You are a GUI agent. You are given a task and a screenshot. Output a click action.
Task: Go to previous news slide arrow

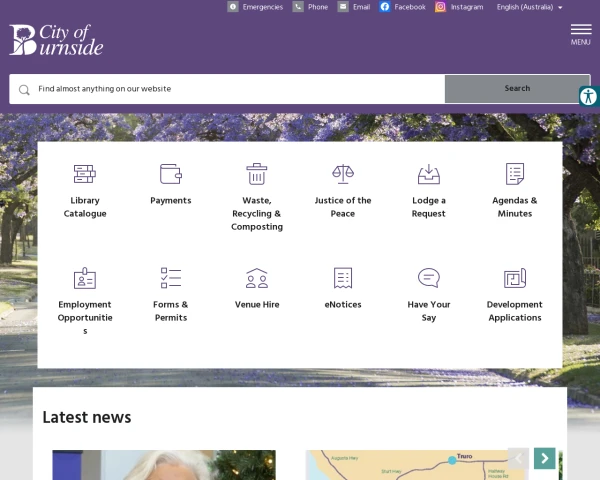(518, 458)
